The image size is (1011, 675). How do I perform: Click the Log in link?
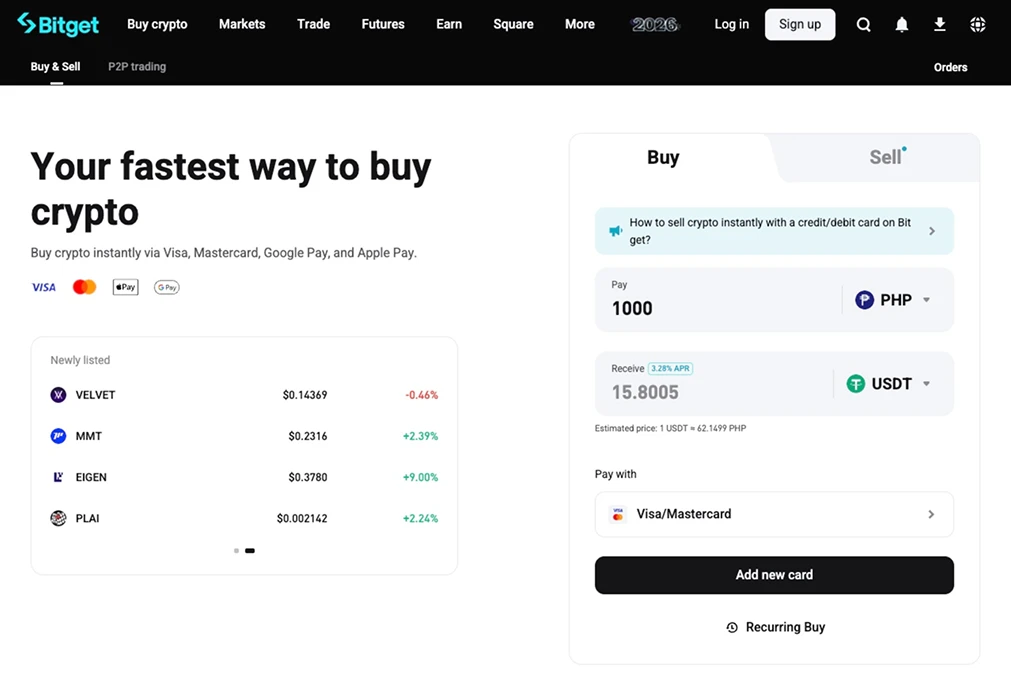[731, 24]
